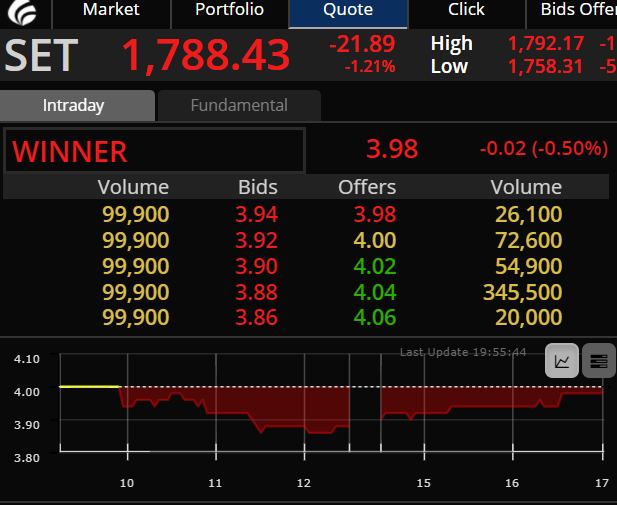
Task: Click the WINNER symbol input field
Action: [x=154, y=150]
